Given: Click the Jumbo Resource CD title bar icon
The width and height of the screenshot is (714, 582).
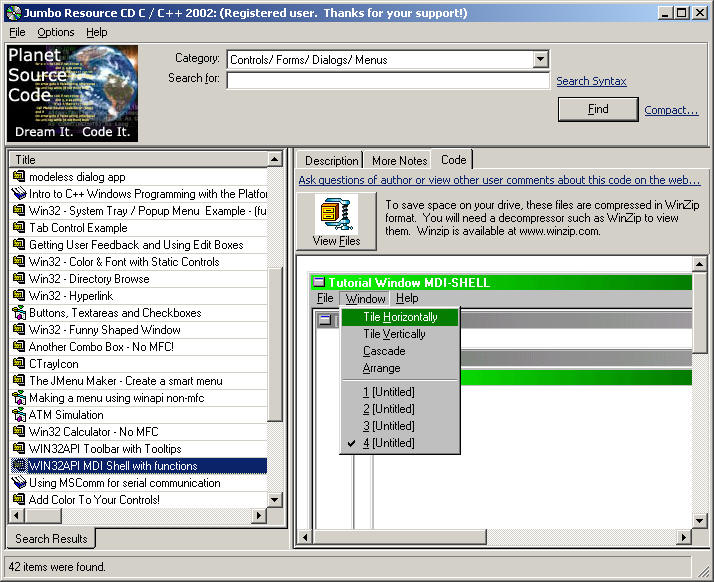Looking at the screenshot, I should coord(14,13).
